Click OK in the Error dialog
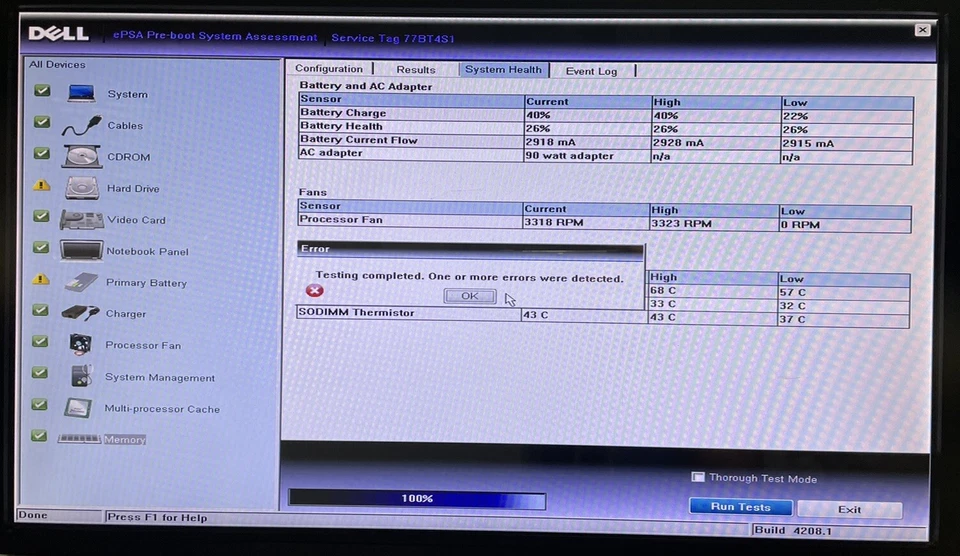960x556 pixels. [470, 296]
